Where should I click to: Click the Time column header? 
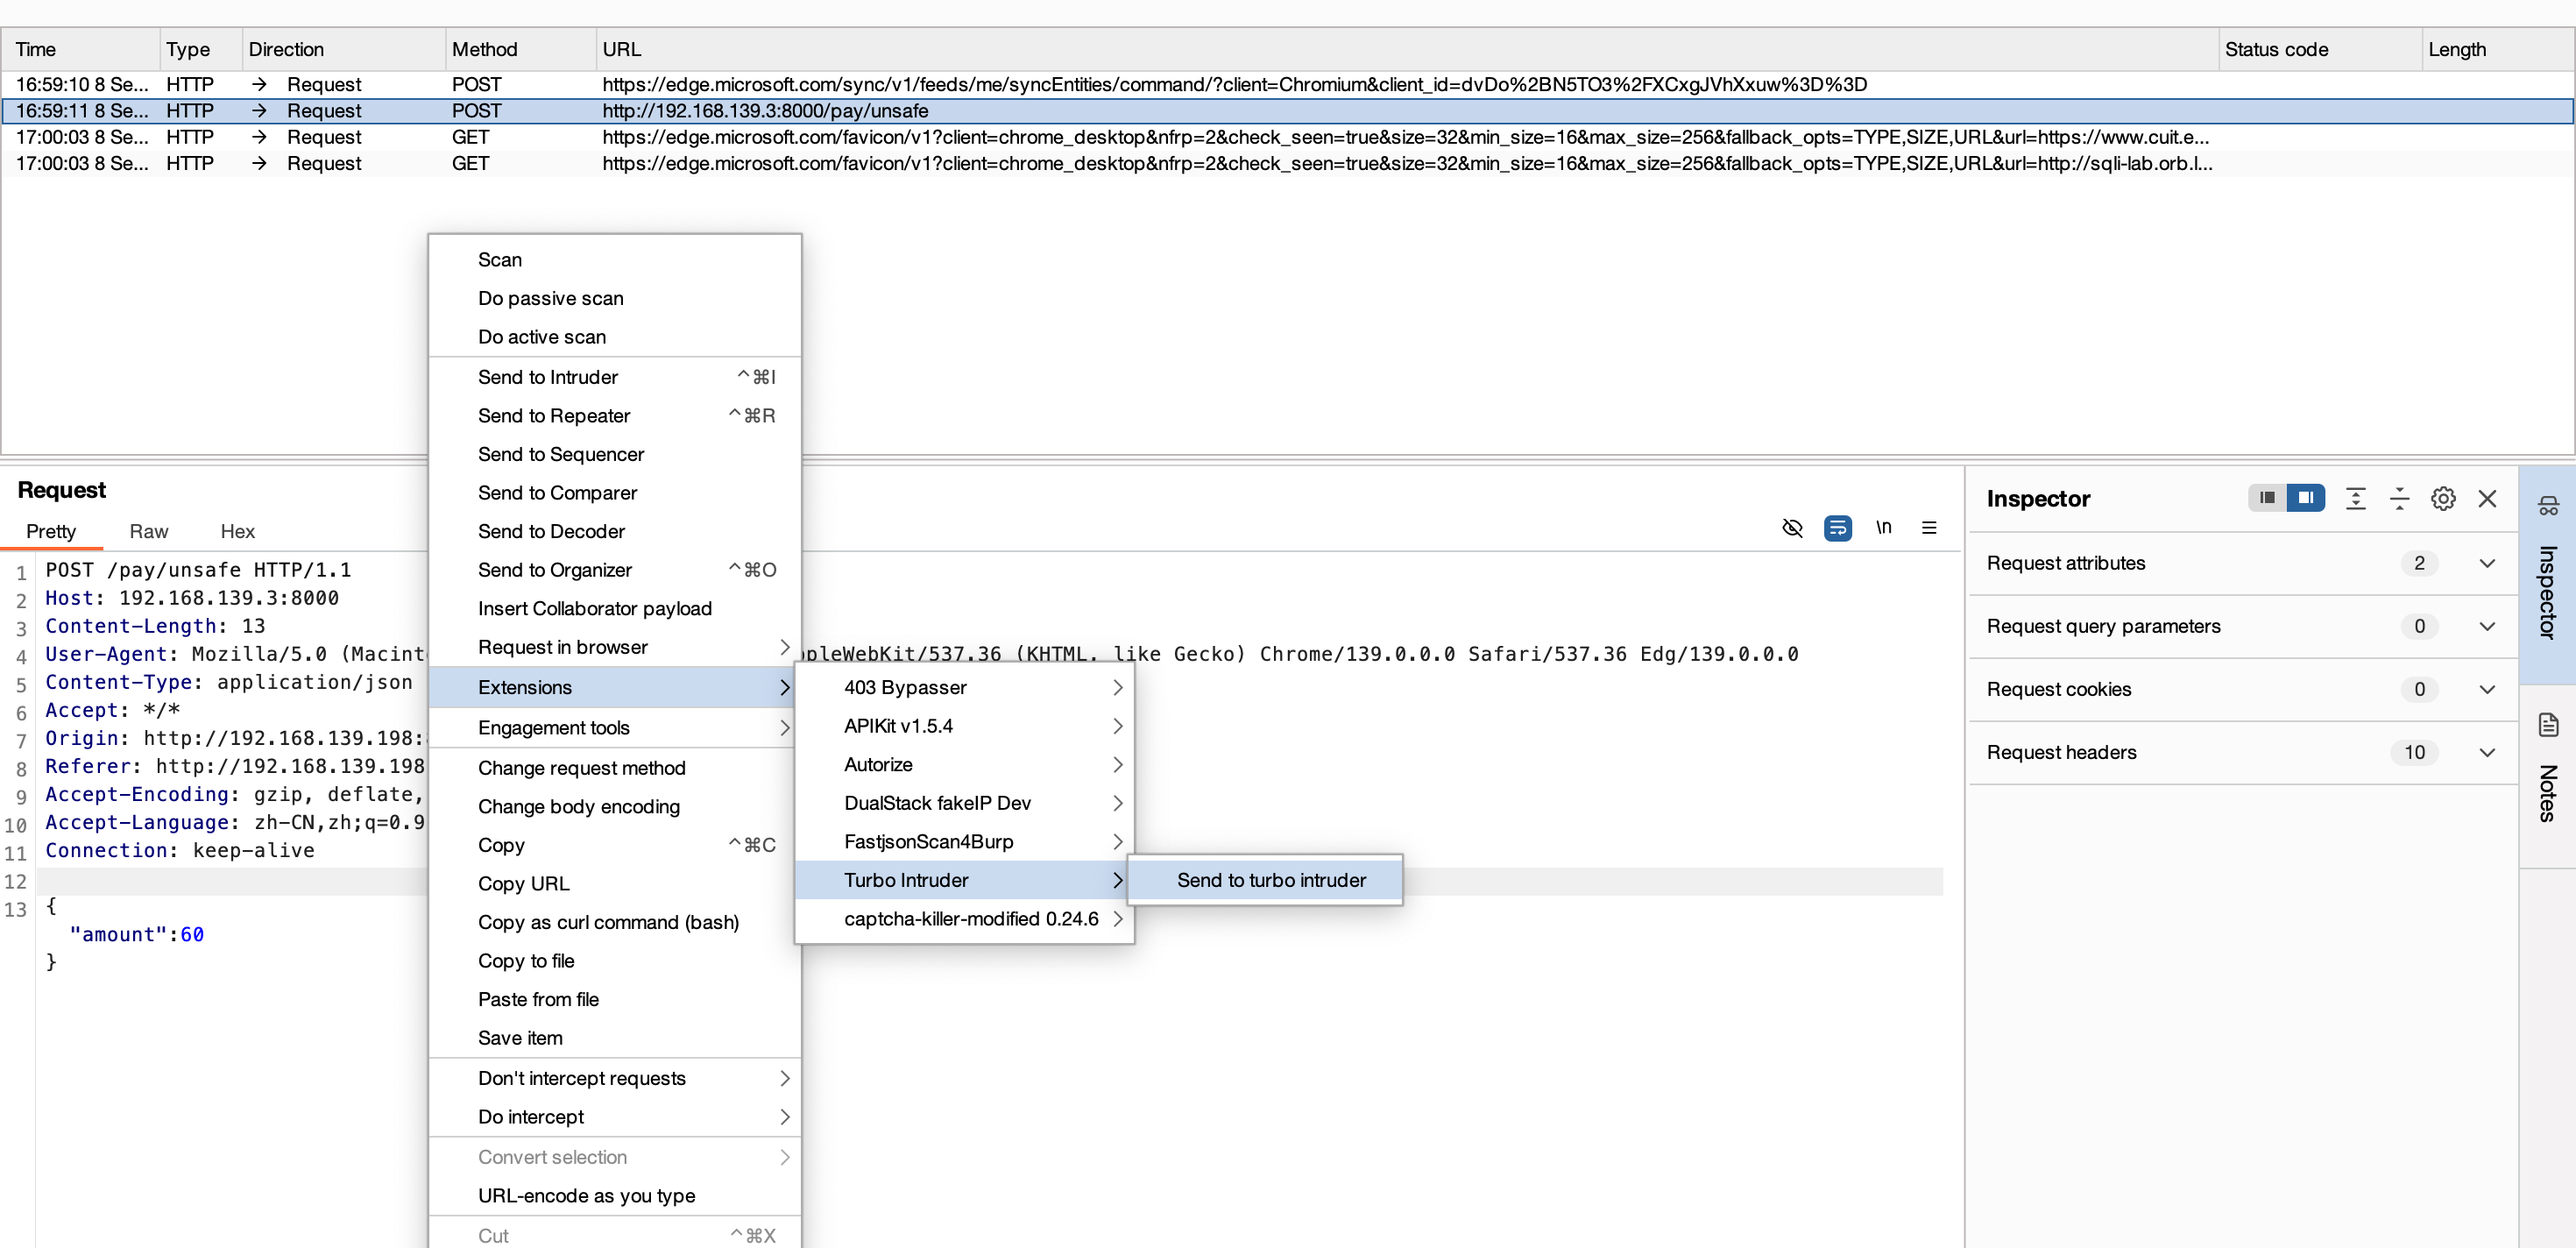(x=80, y=49)
